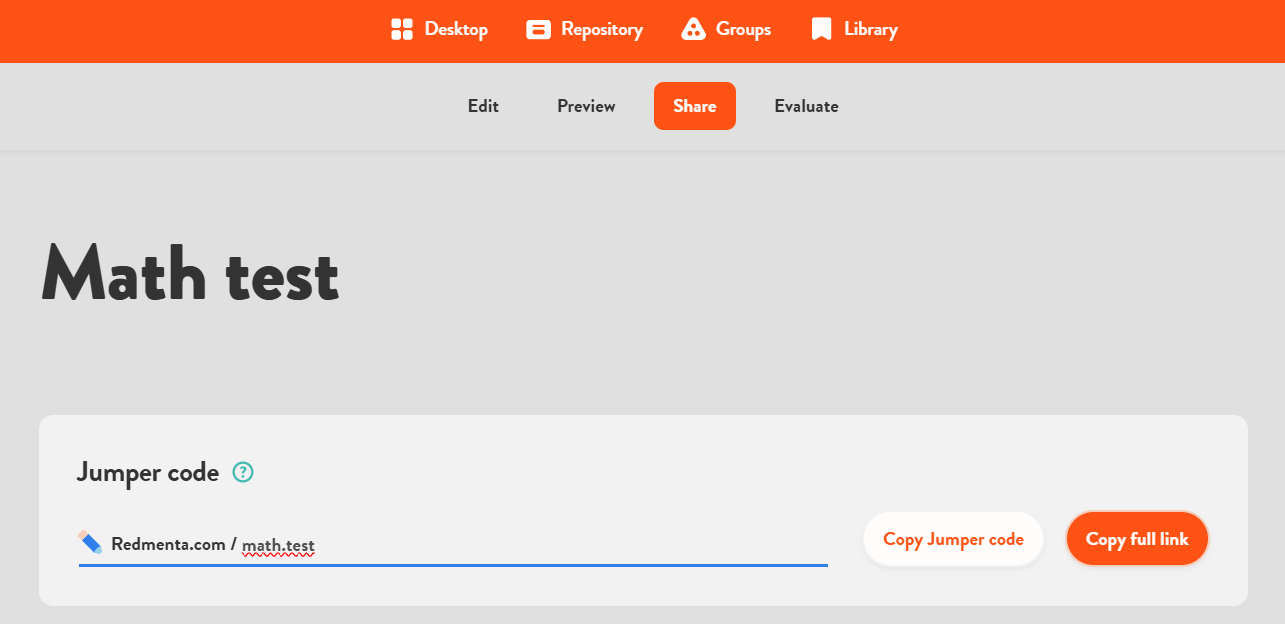The height and width of the screenshot is (624, 1285).
Task: Click the Library bookmark icon
Action: click(x=821, y=30)
